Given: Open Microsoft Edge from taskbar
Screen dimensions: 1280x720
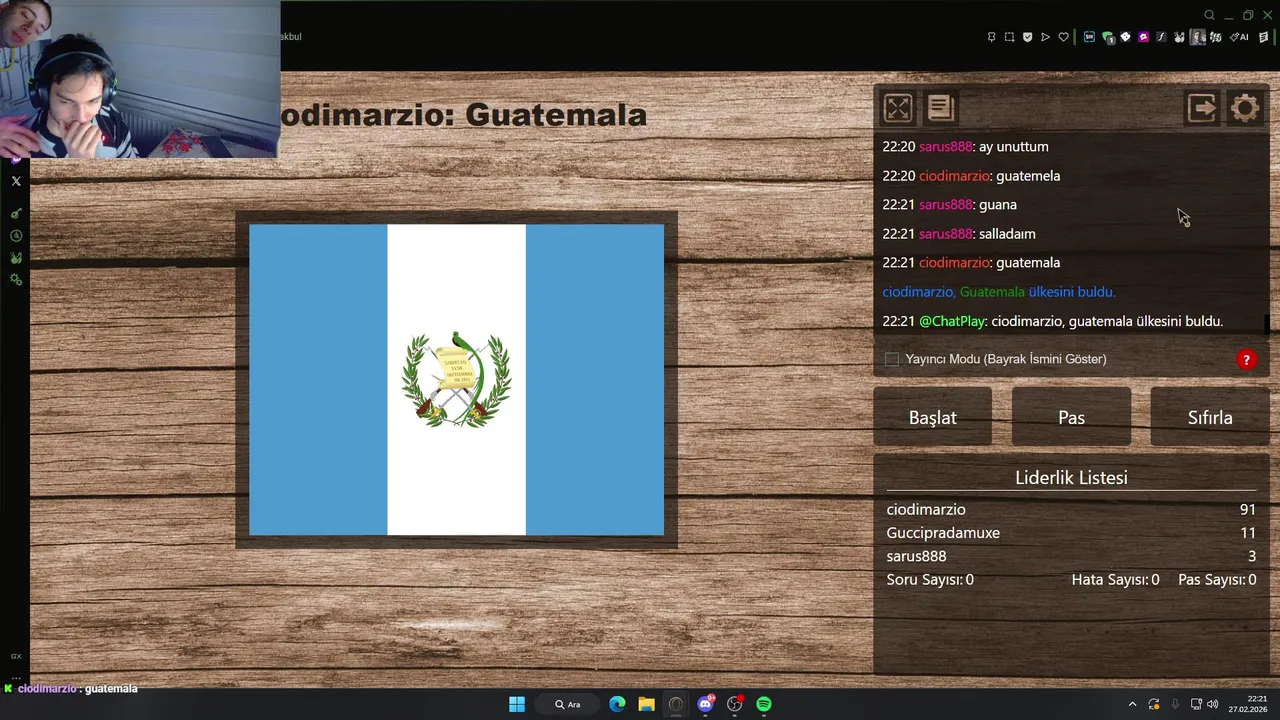Looking at the screenshot, I should pos(617,704).
